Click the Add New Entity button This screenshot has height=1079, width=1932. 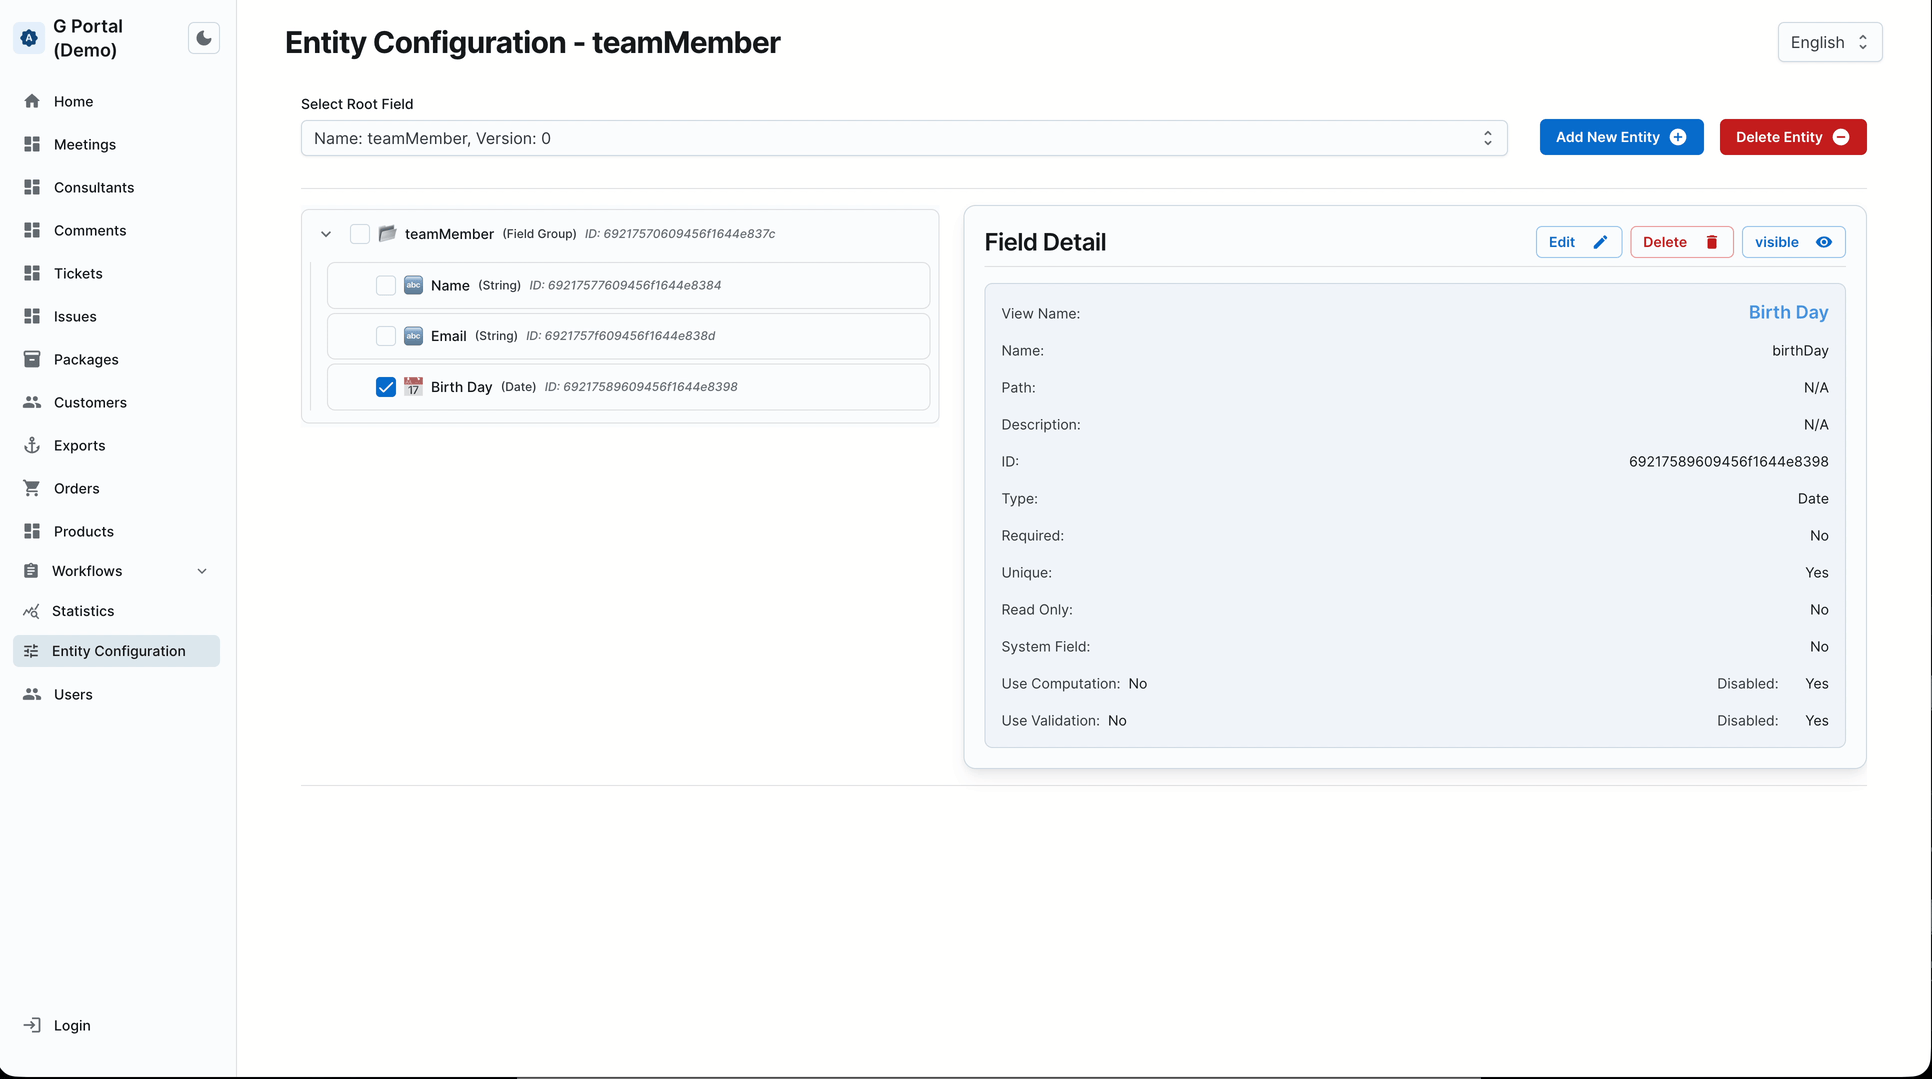coord(1620,137)
